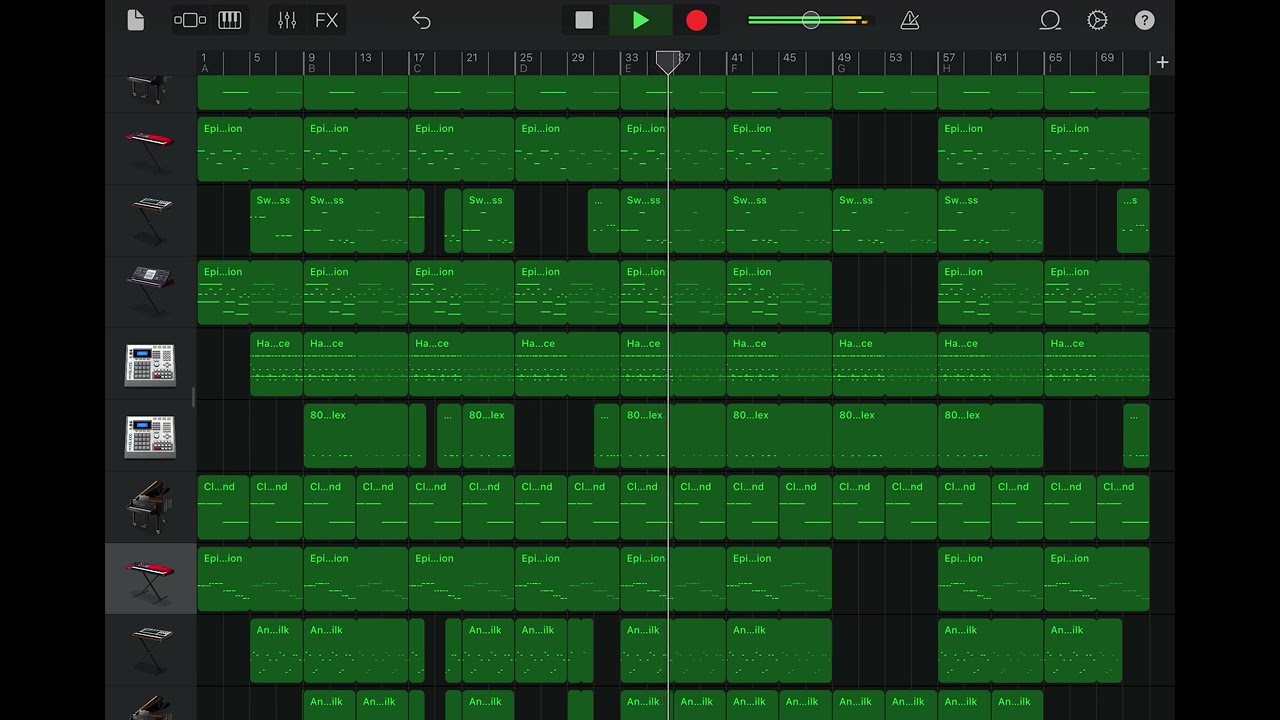Select the Cl...nd region starting at bar 69

click(x=1123, y=508)
